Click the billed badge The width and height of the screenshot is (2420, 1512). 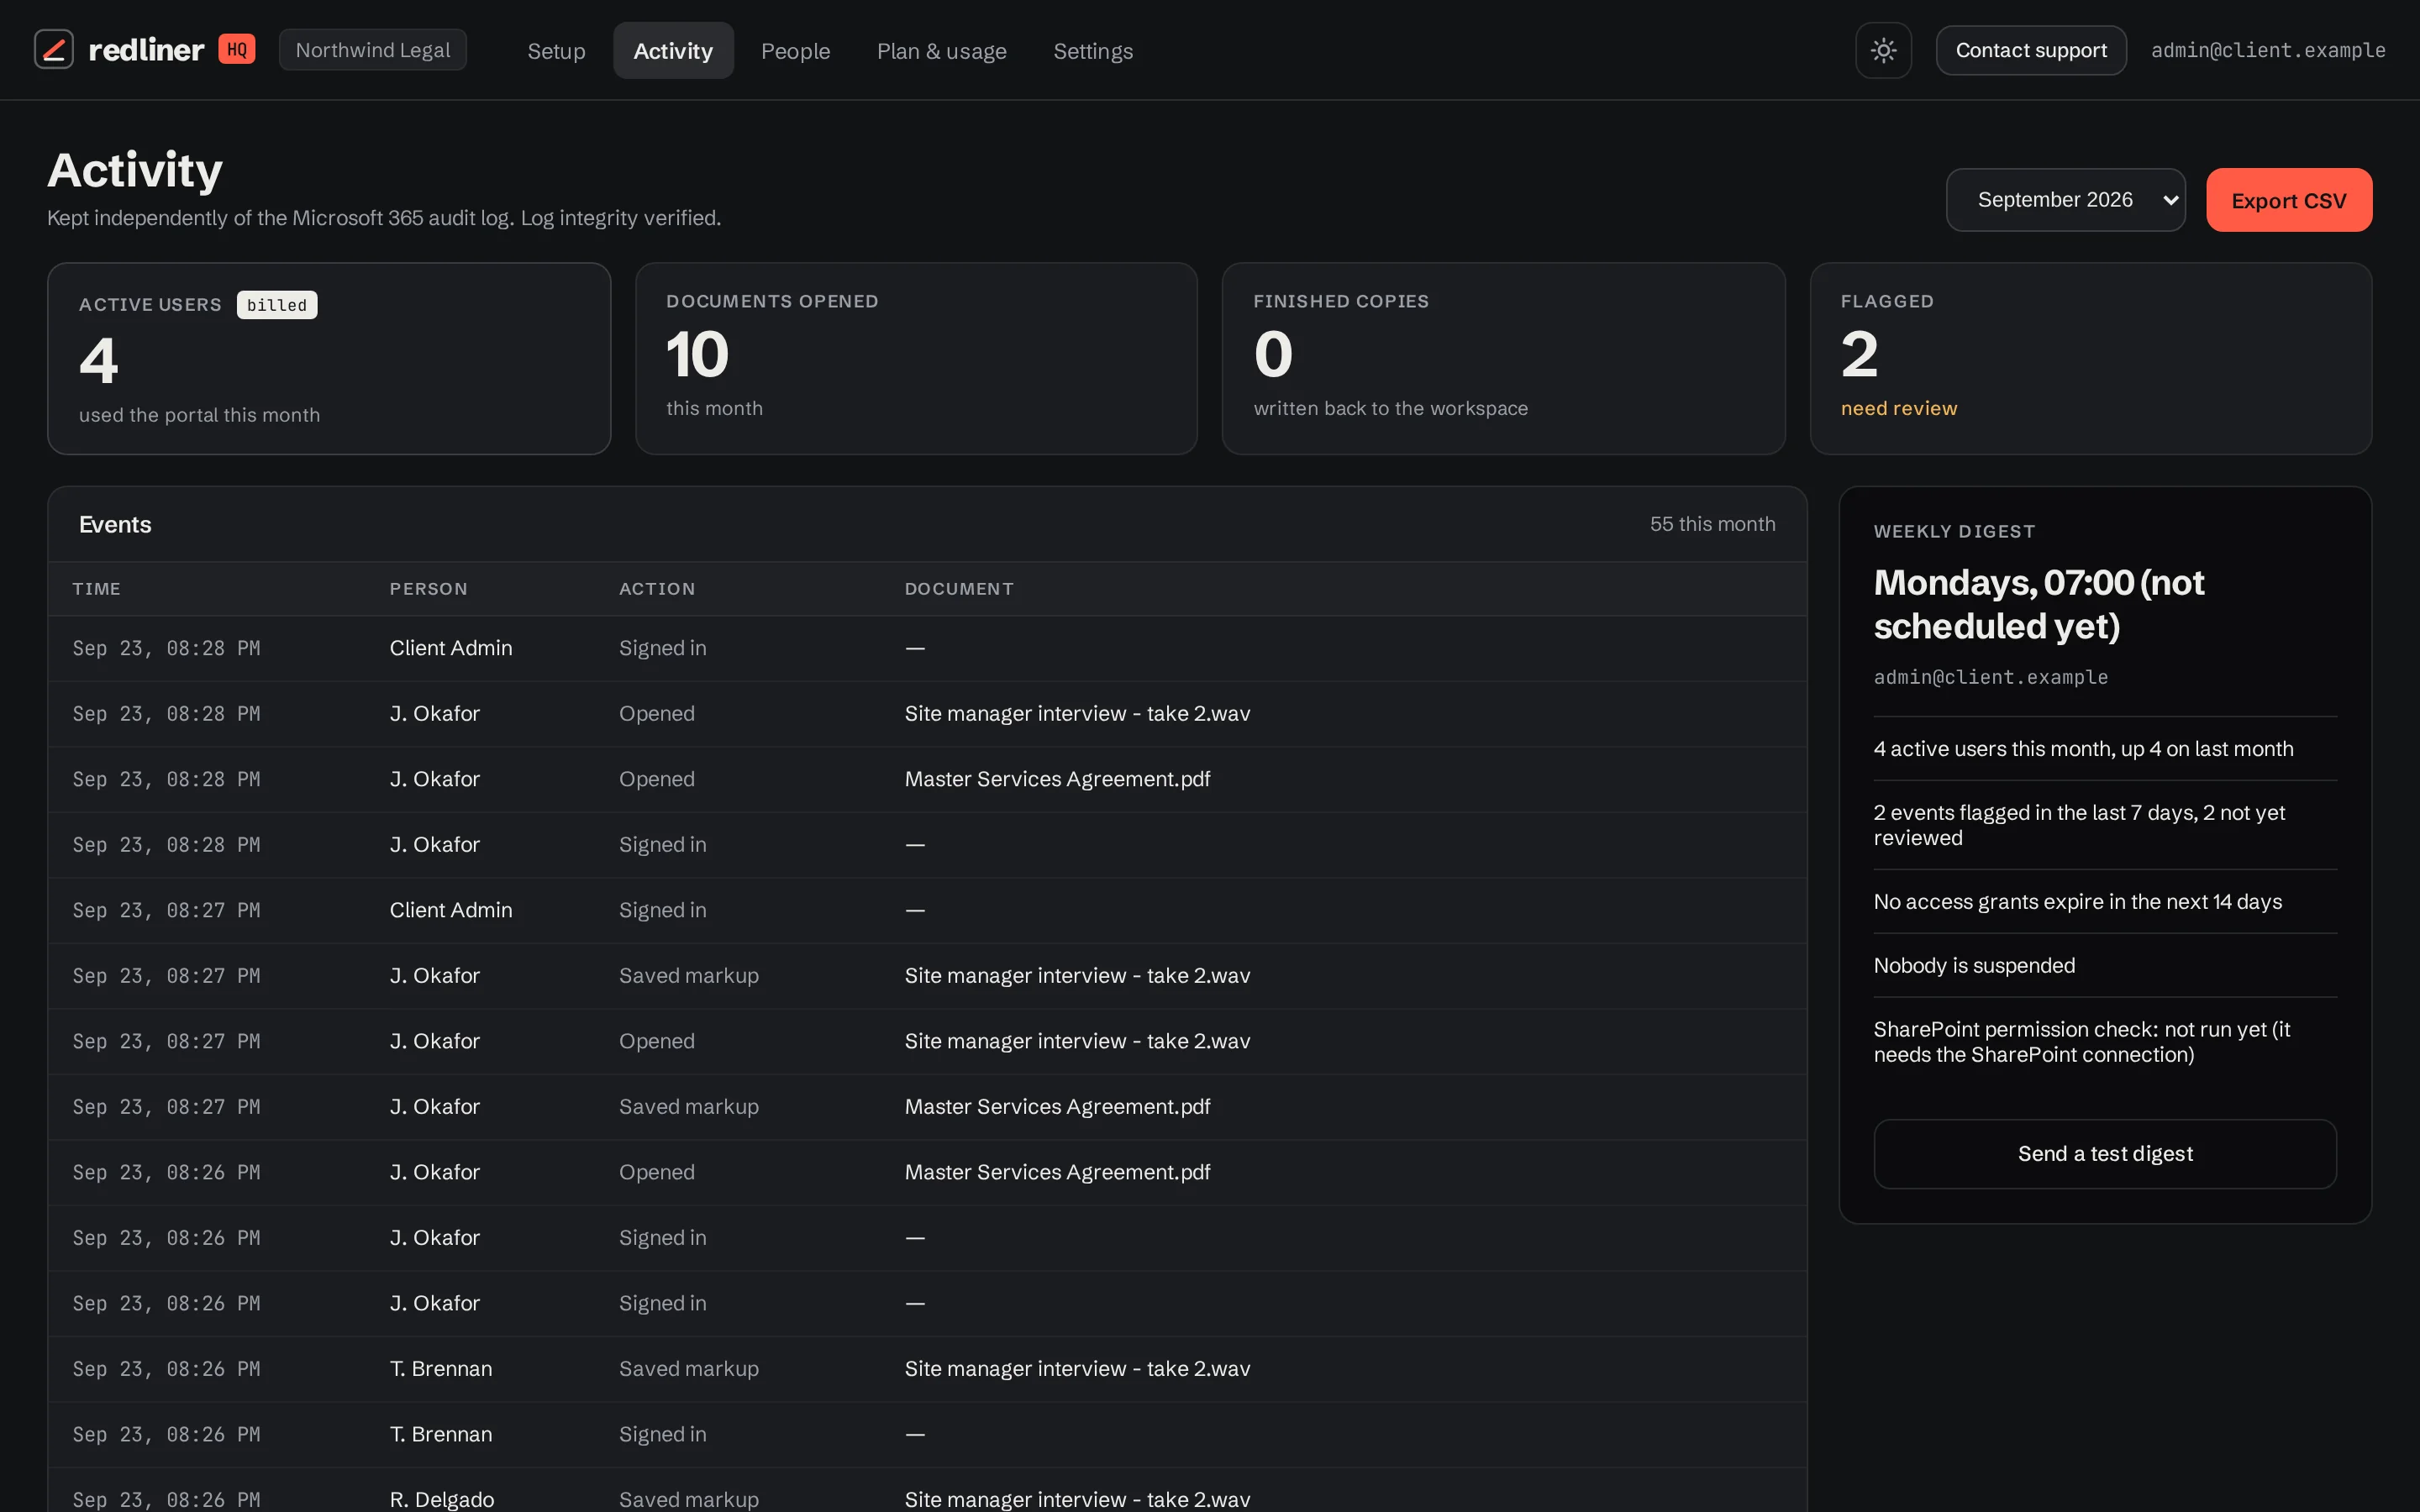pos(277,305)
